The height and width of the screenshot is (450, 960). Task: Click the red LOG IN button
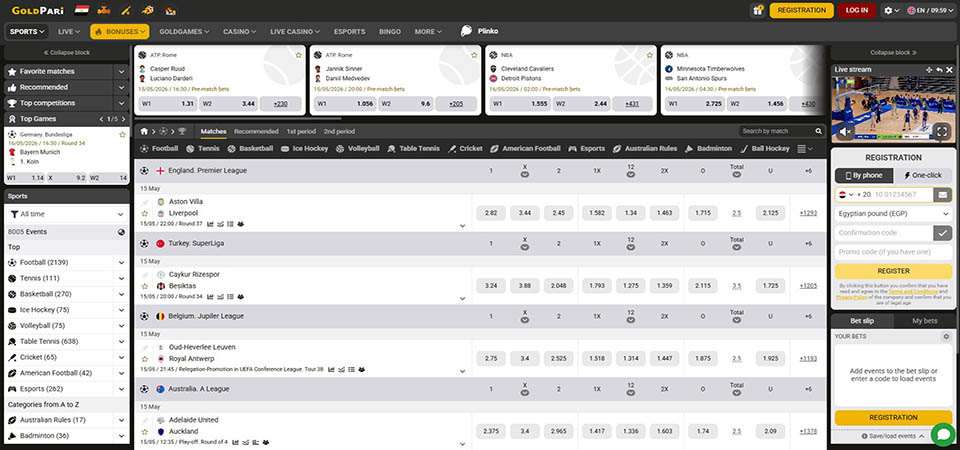pos(857,10)
